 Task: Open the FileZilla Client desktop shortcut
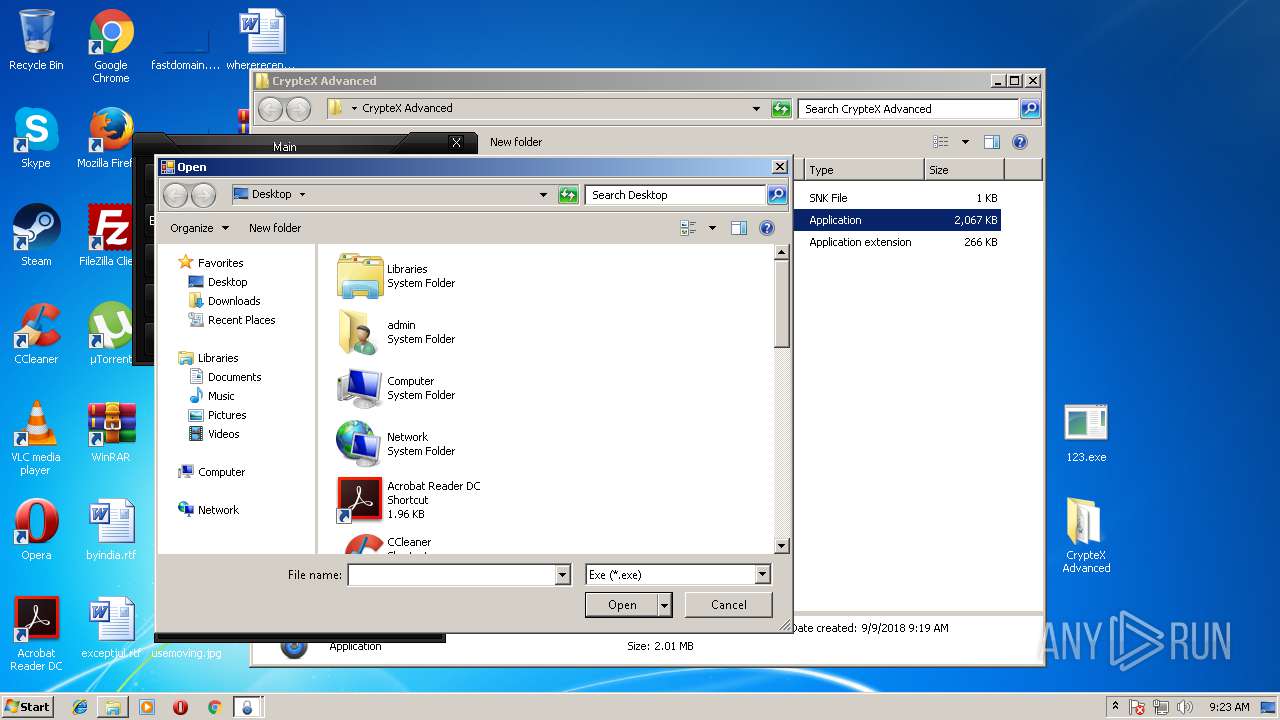click(x=110, y=236)
